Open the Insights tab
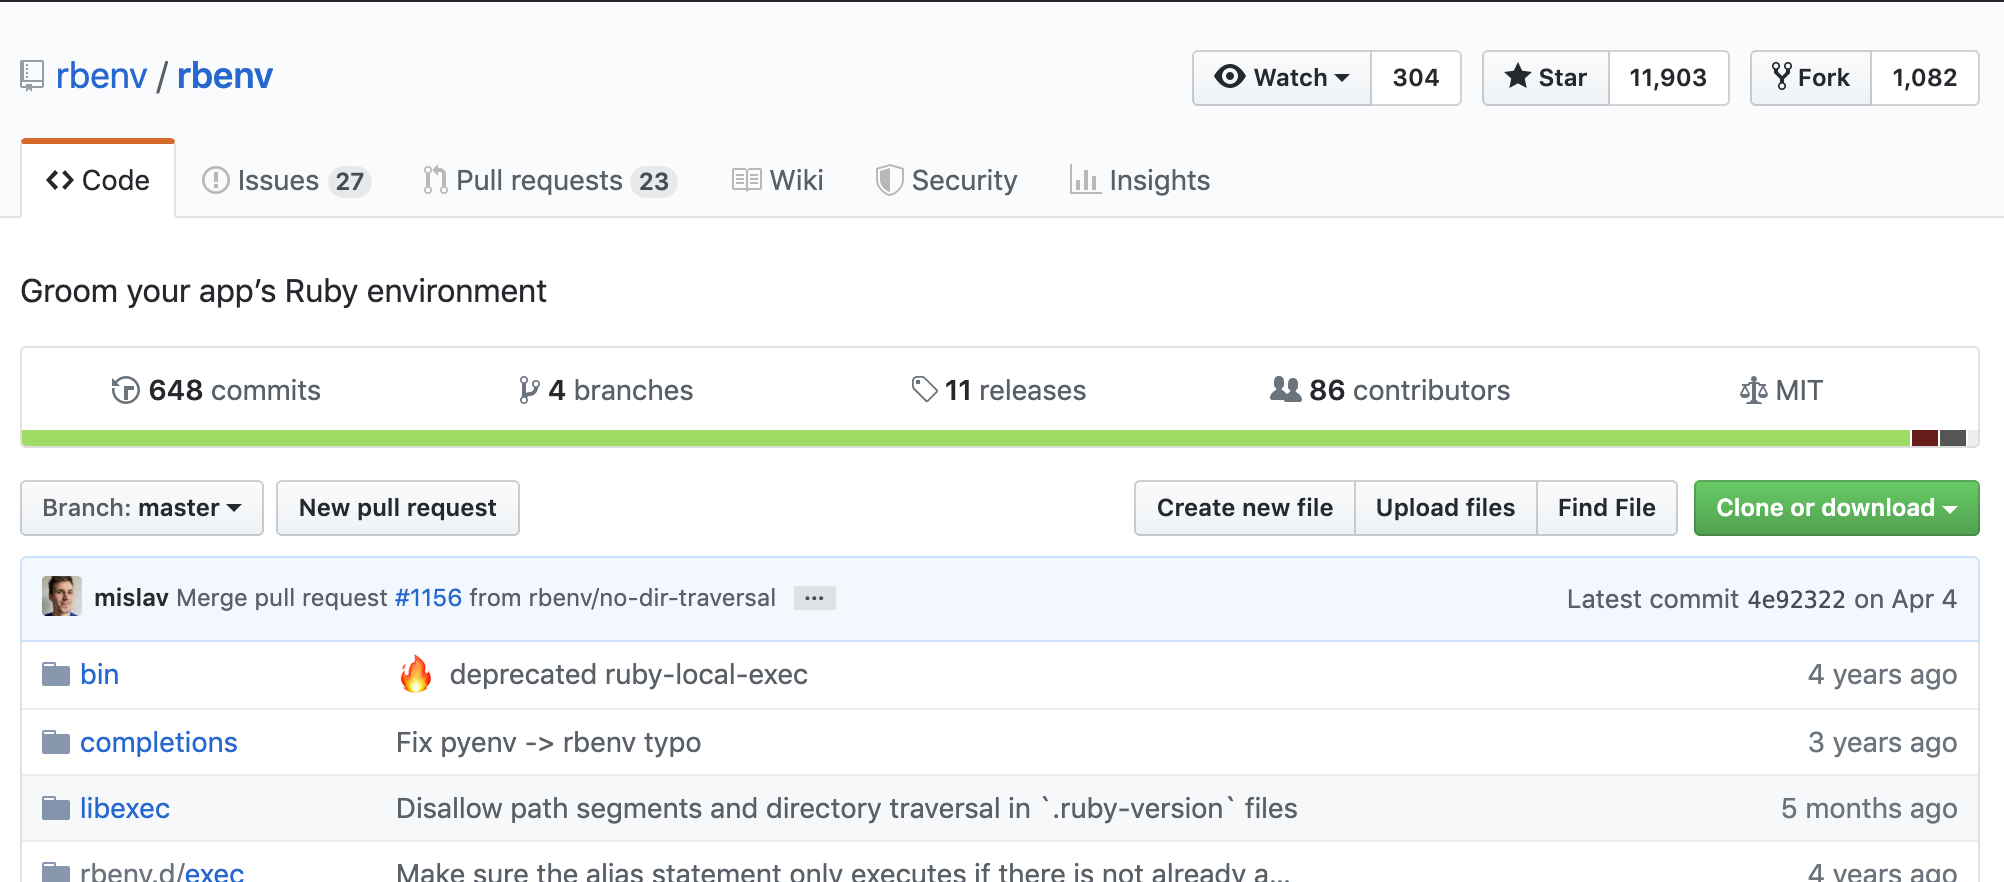This screenshot has height=882, width=2004. click(x=1140, y=180)
